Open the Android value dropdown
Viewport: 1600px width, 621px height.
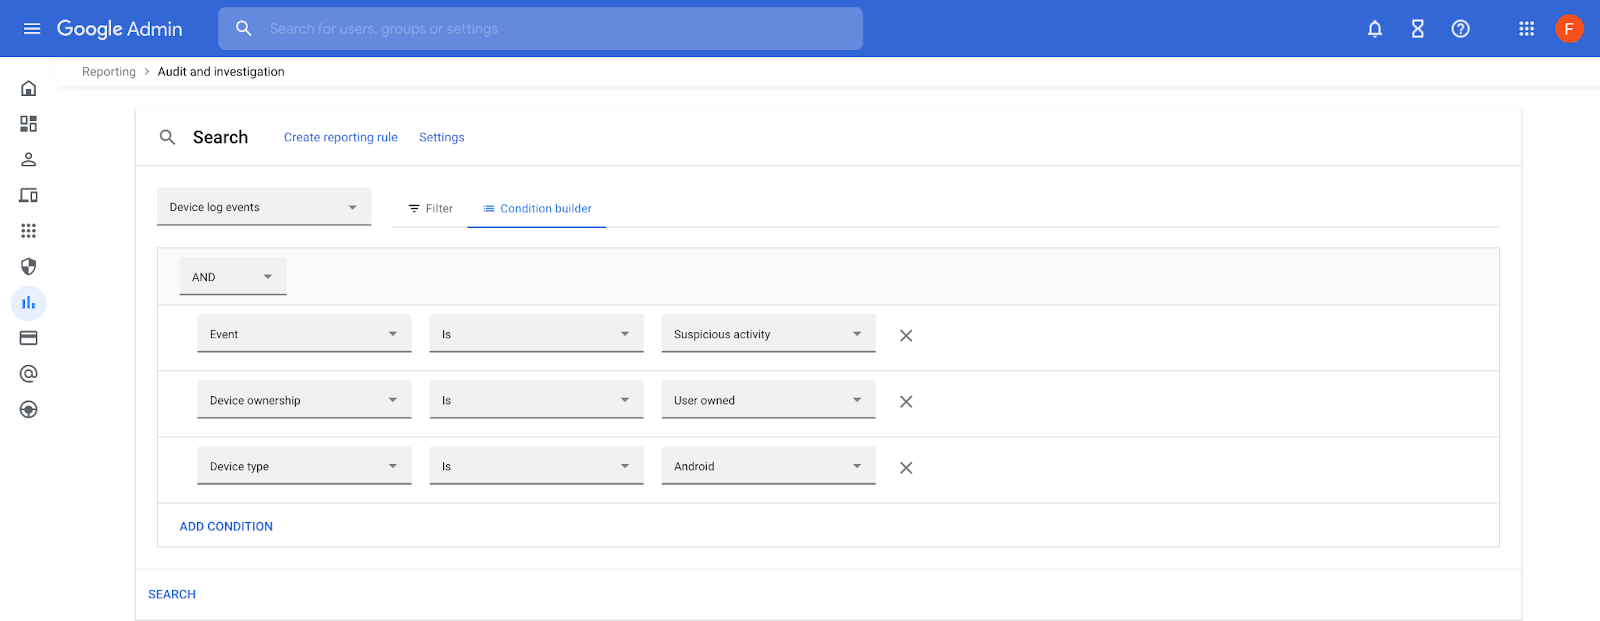pos(768,466)
